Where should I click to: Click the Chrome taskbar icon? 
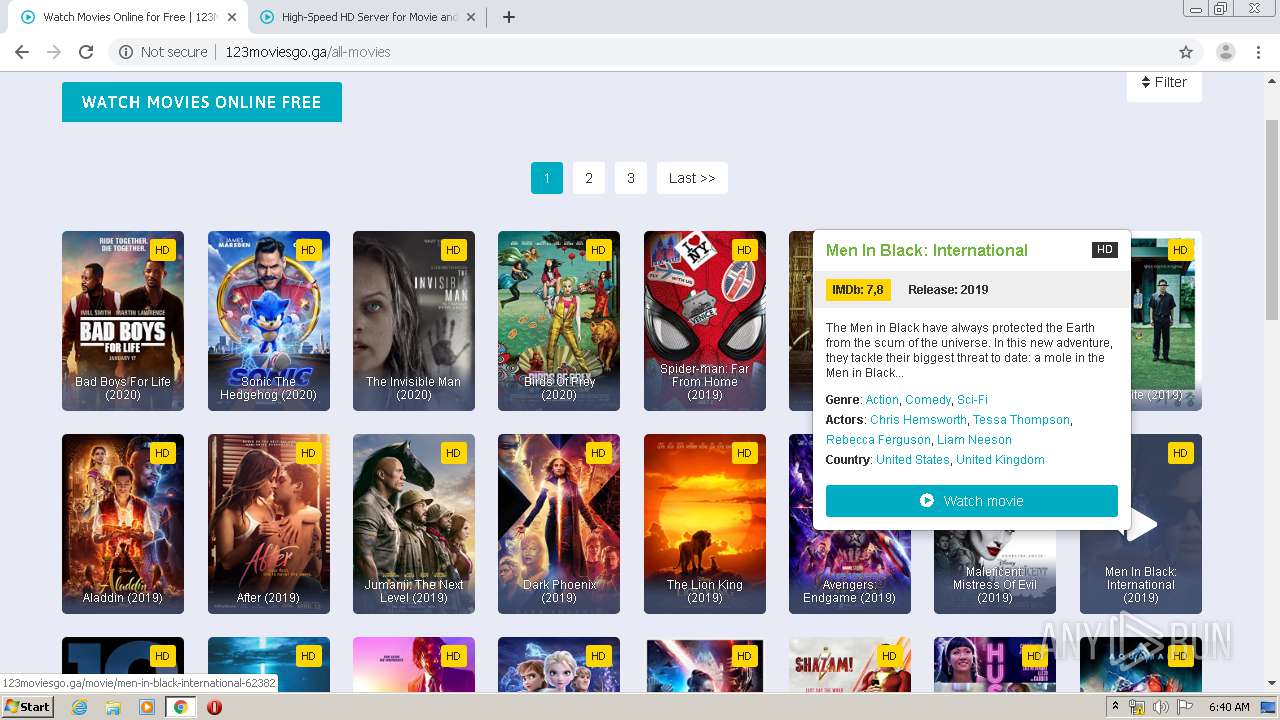181,707
